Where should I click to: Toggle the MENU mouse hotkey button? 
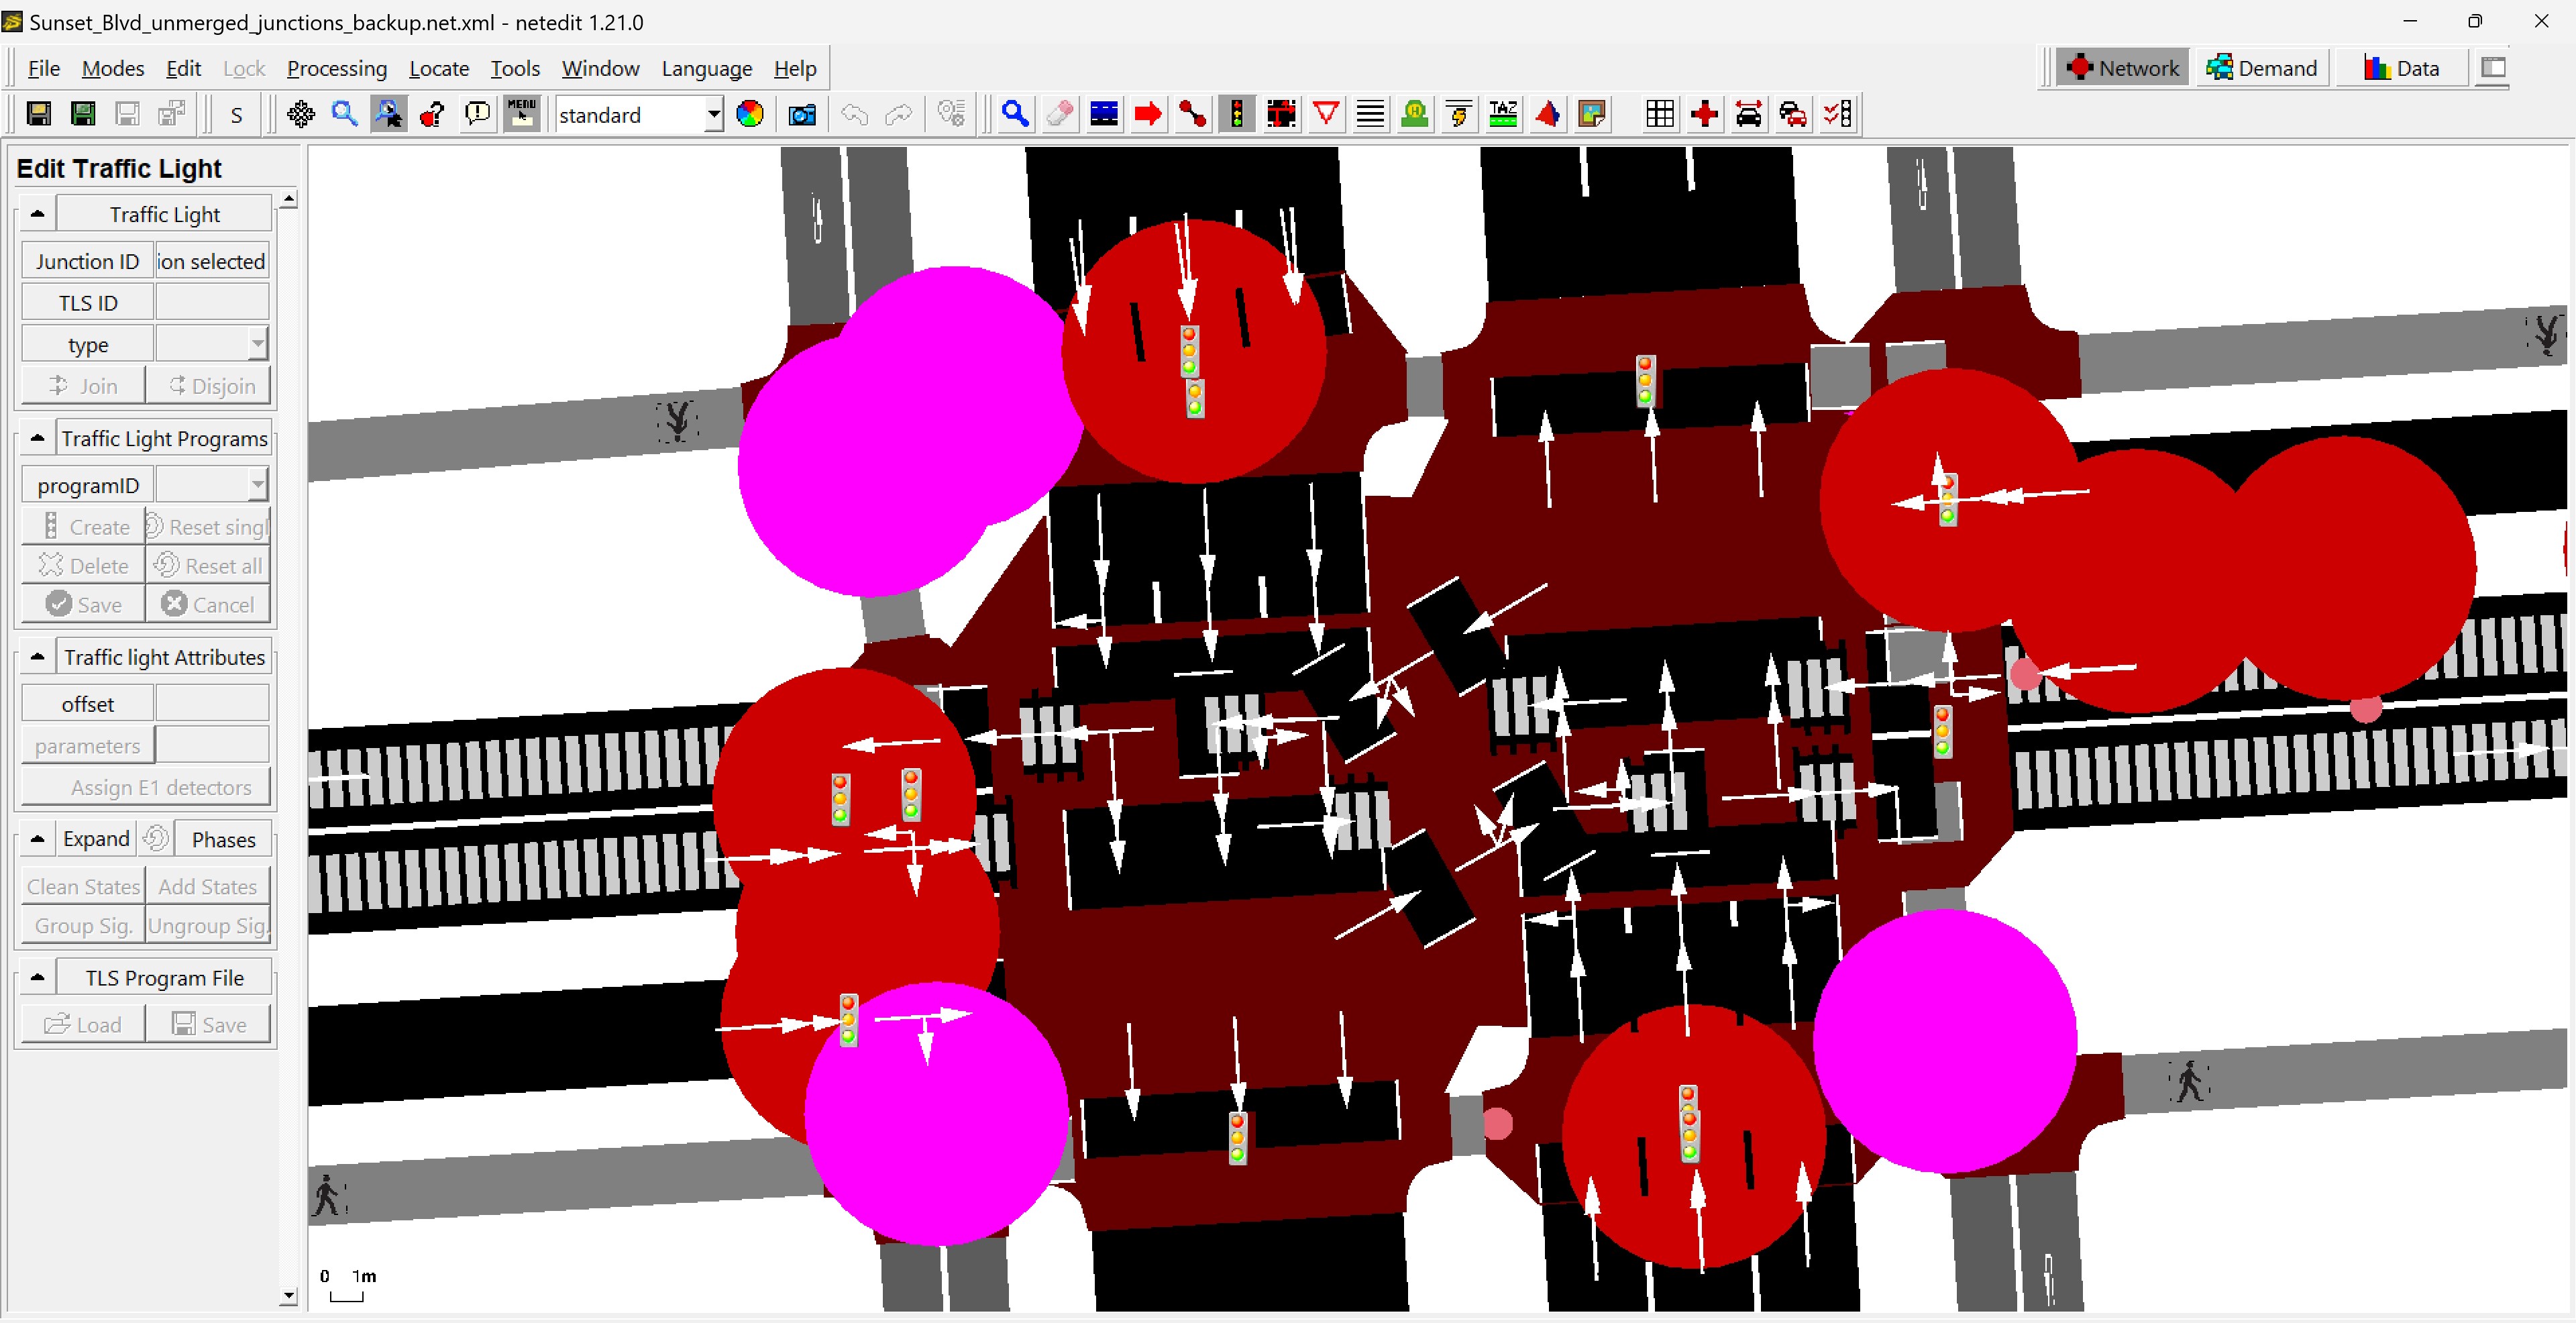coord(522,114)
